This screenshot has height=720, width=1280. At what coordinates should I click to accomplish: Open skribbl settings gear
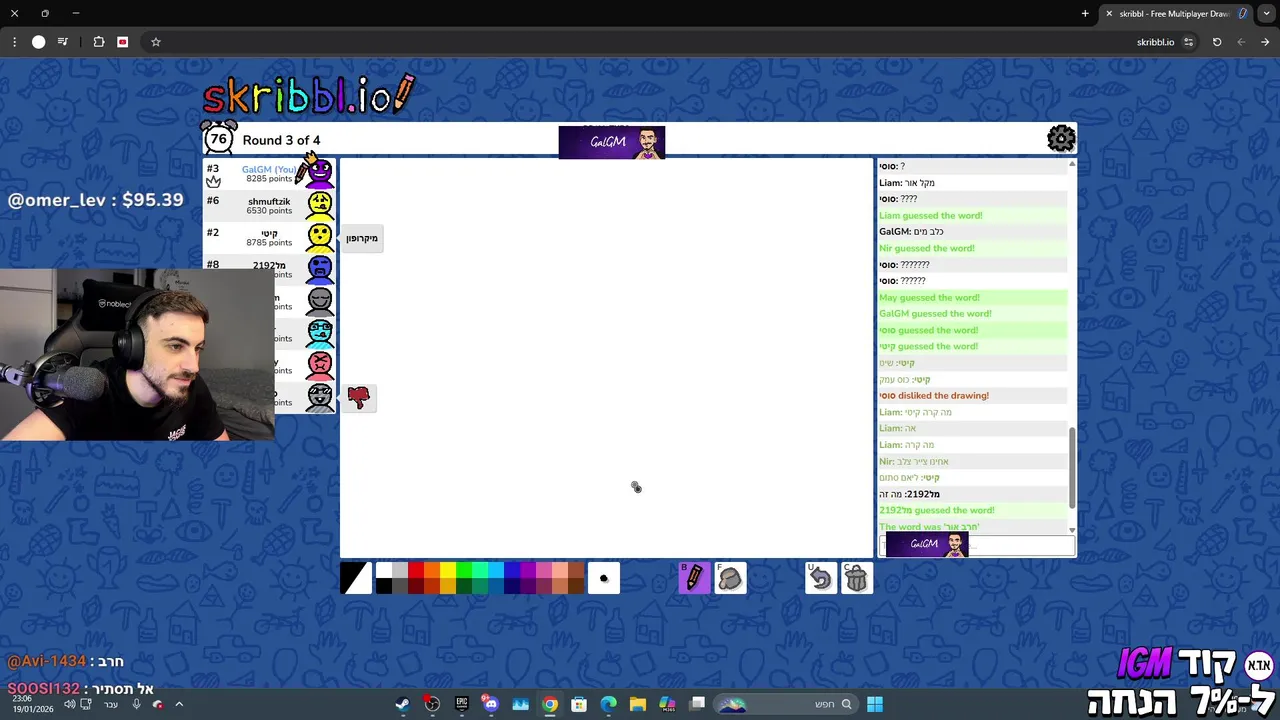pyautogui.click(x=1061, y=138)
